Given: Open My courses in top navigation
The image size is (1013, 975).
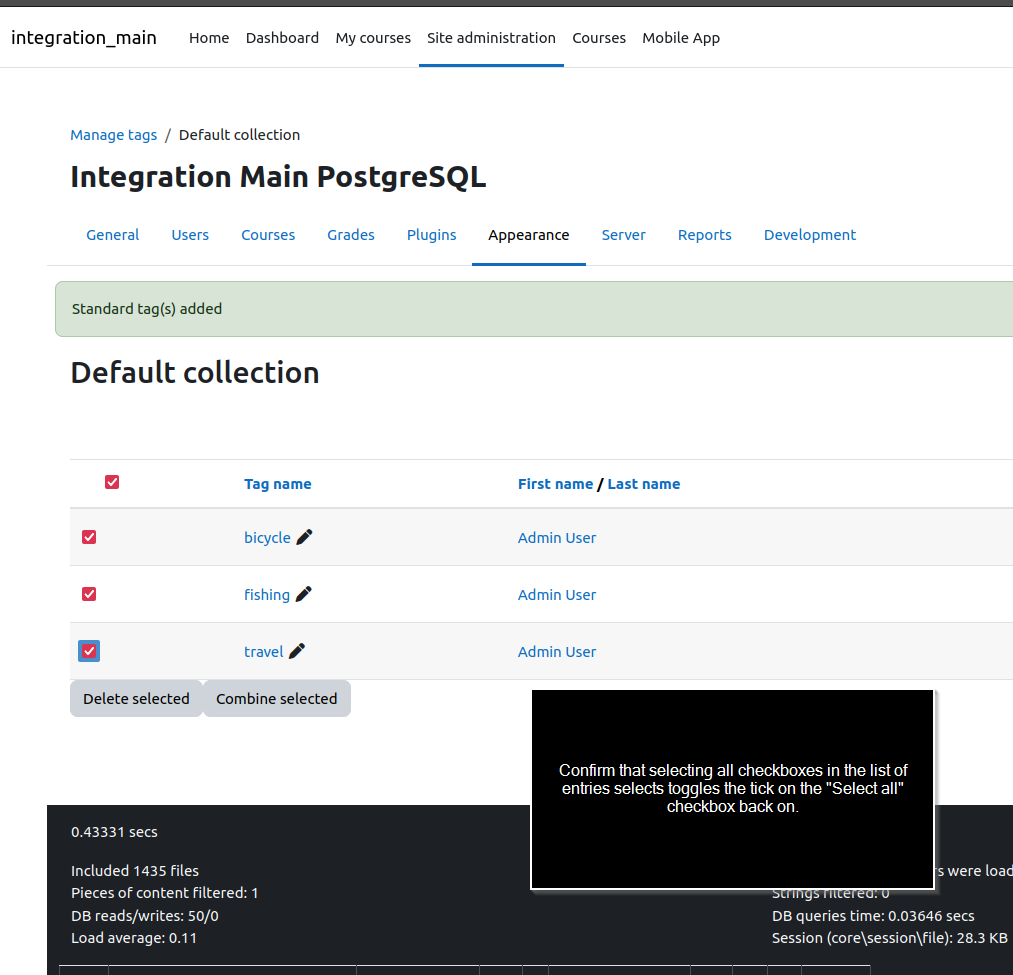Looking at the screenshot, I should point(373,38).
